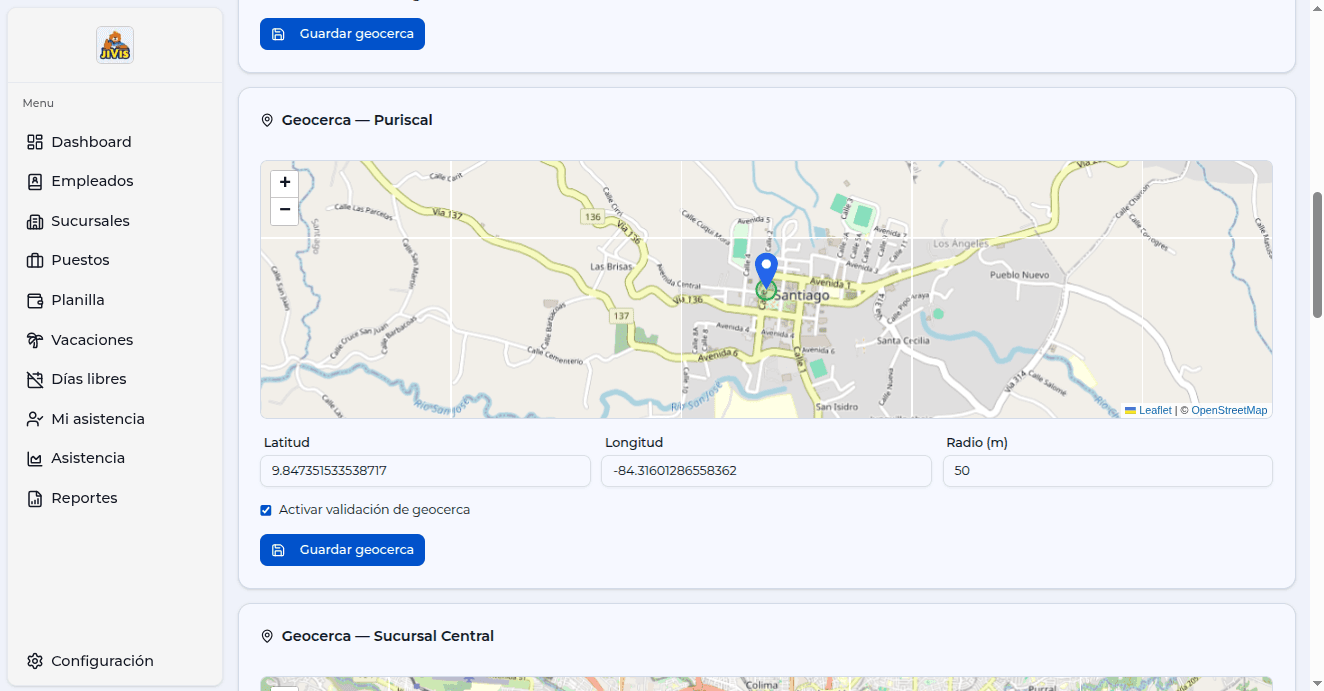
Task: Click the Configuración gear icon
Action: (x=35, y=661)
